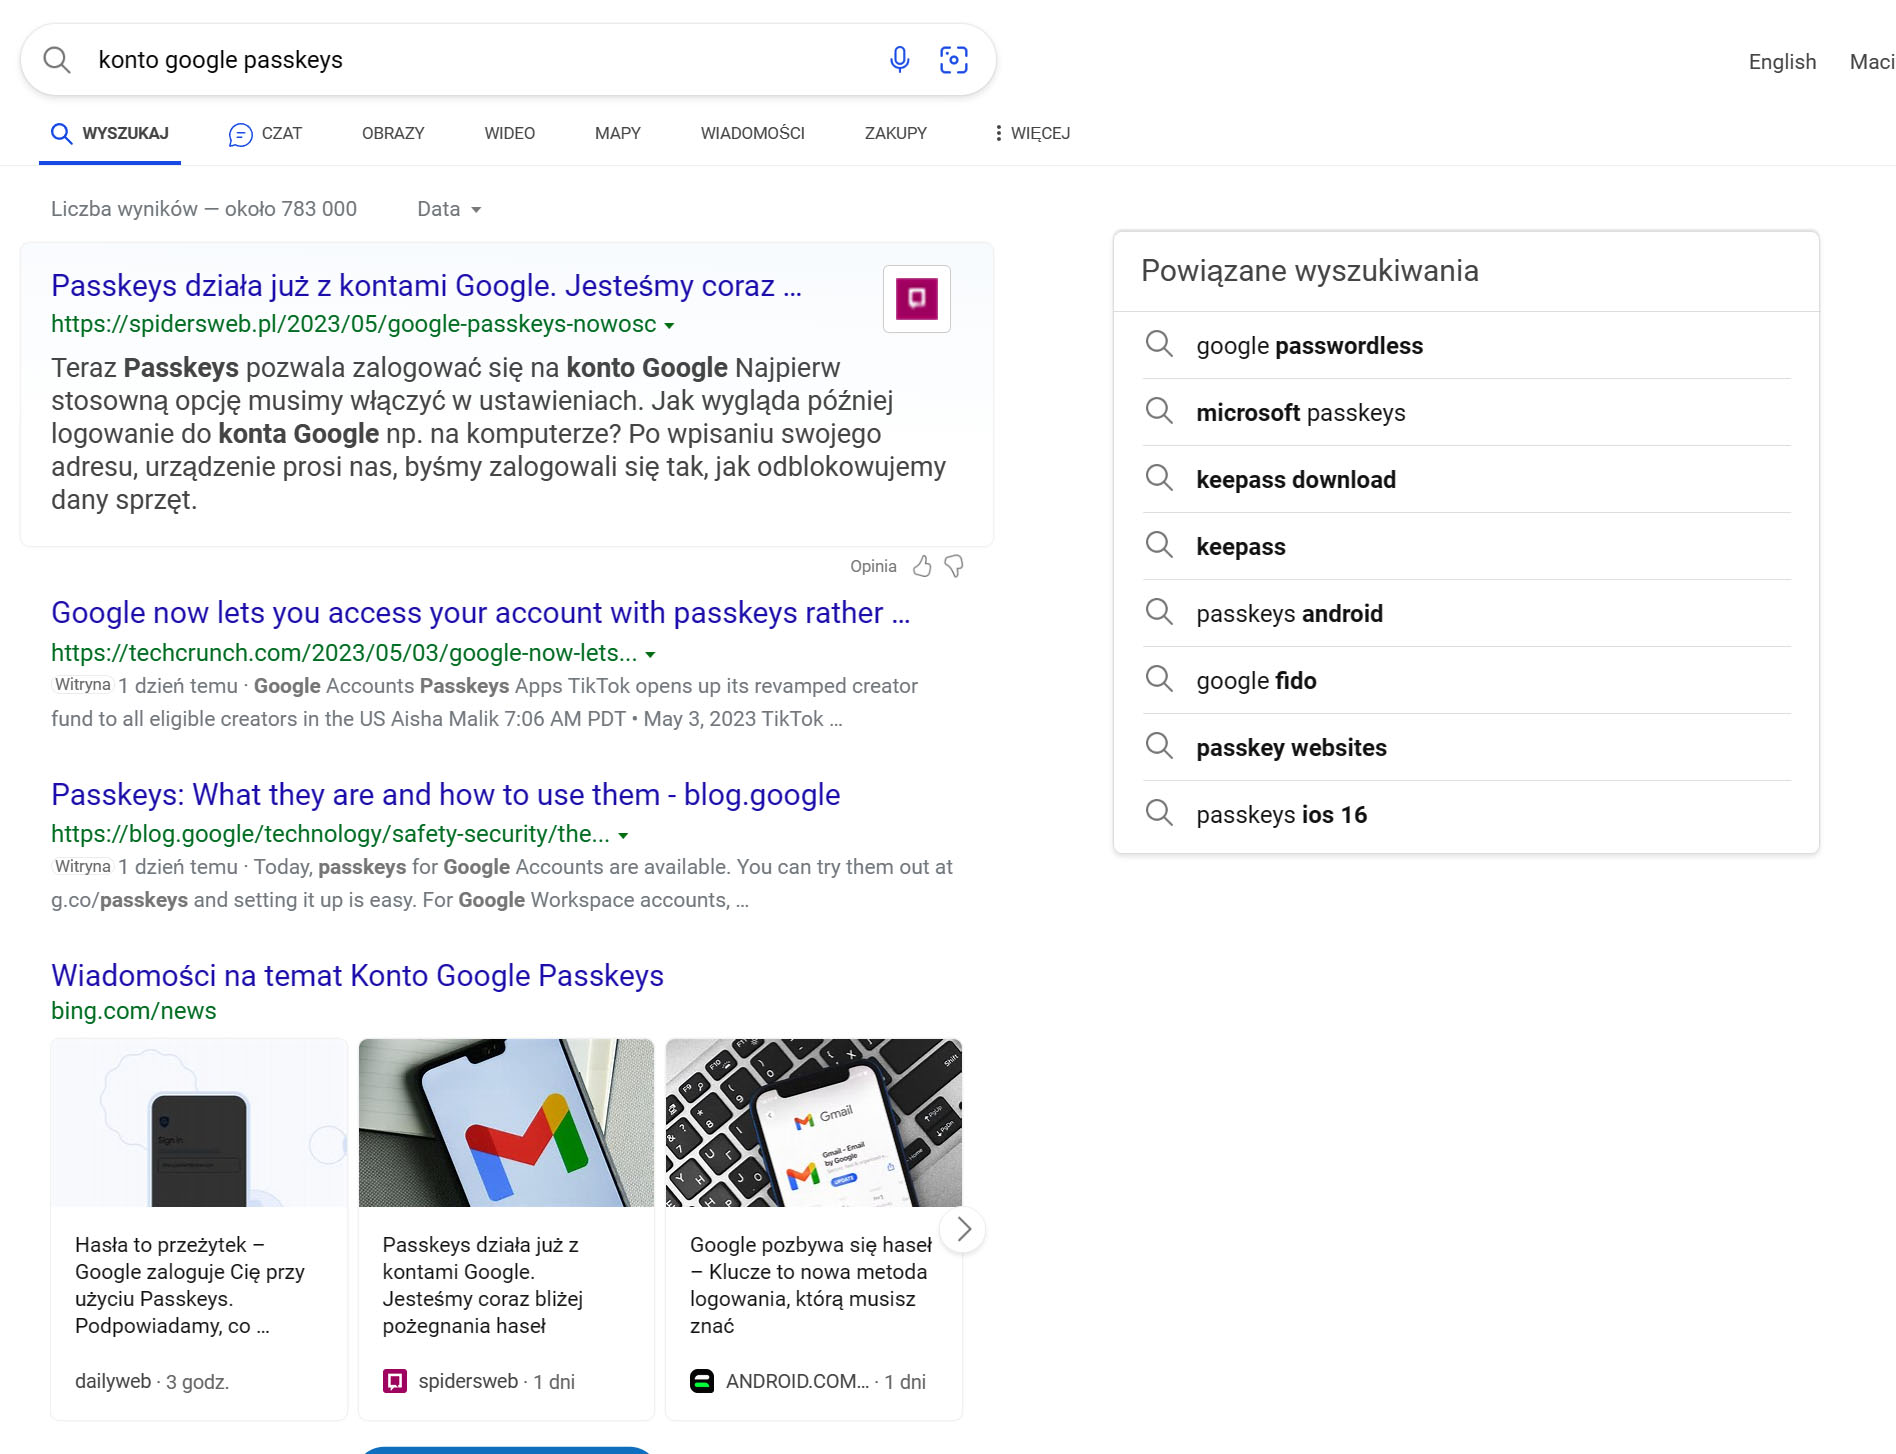Click the search query input field
The height and width of the screenshot is (1454, 1896).
[480, 60]
